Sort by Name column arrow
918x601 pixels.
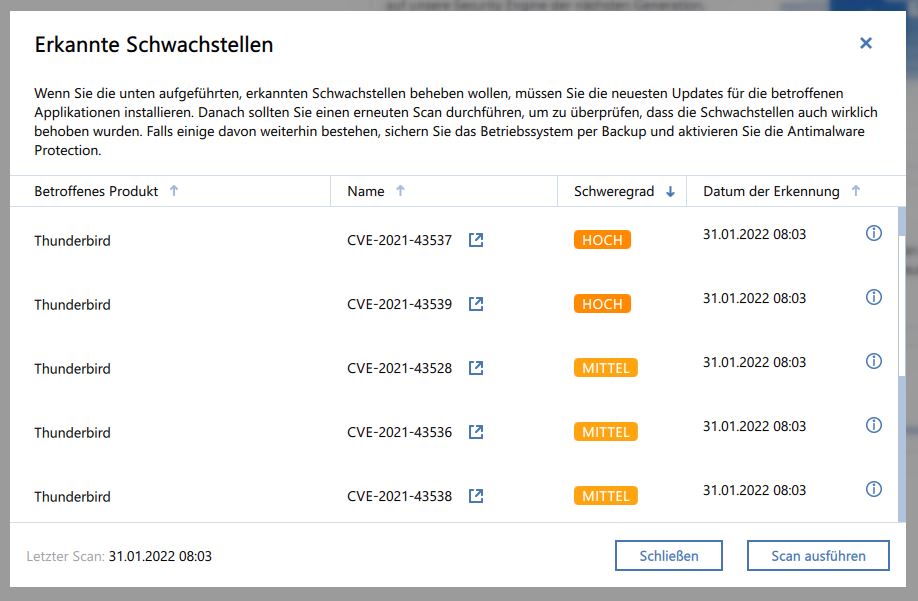click(401, 191)
